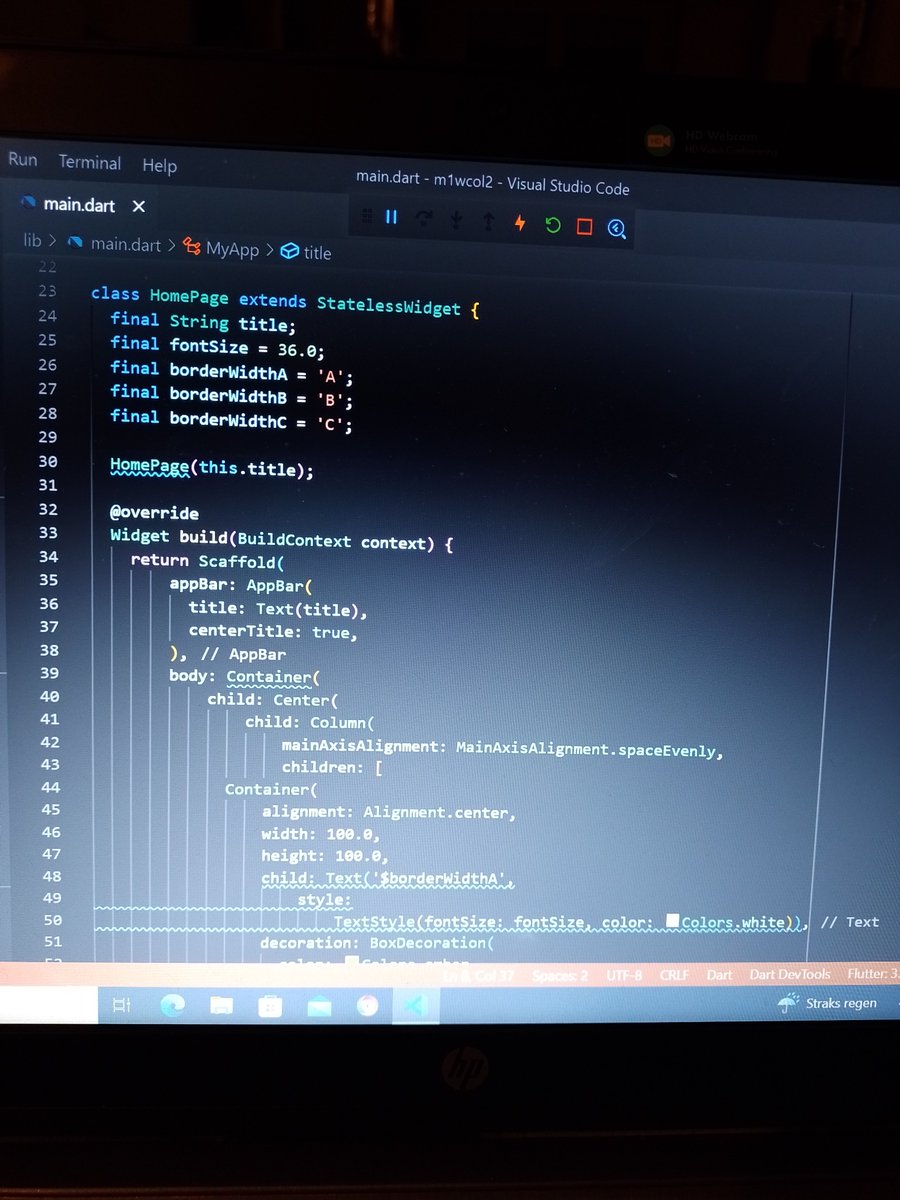Open the Run menu

click(23, 160)
